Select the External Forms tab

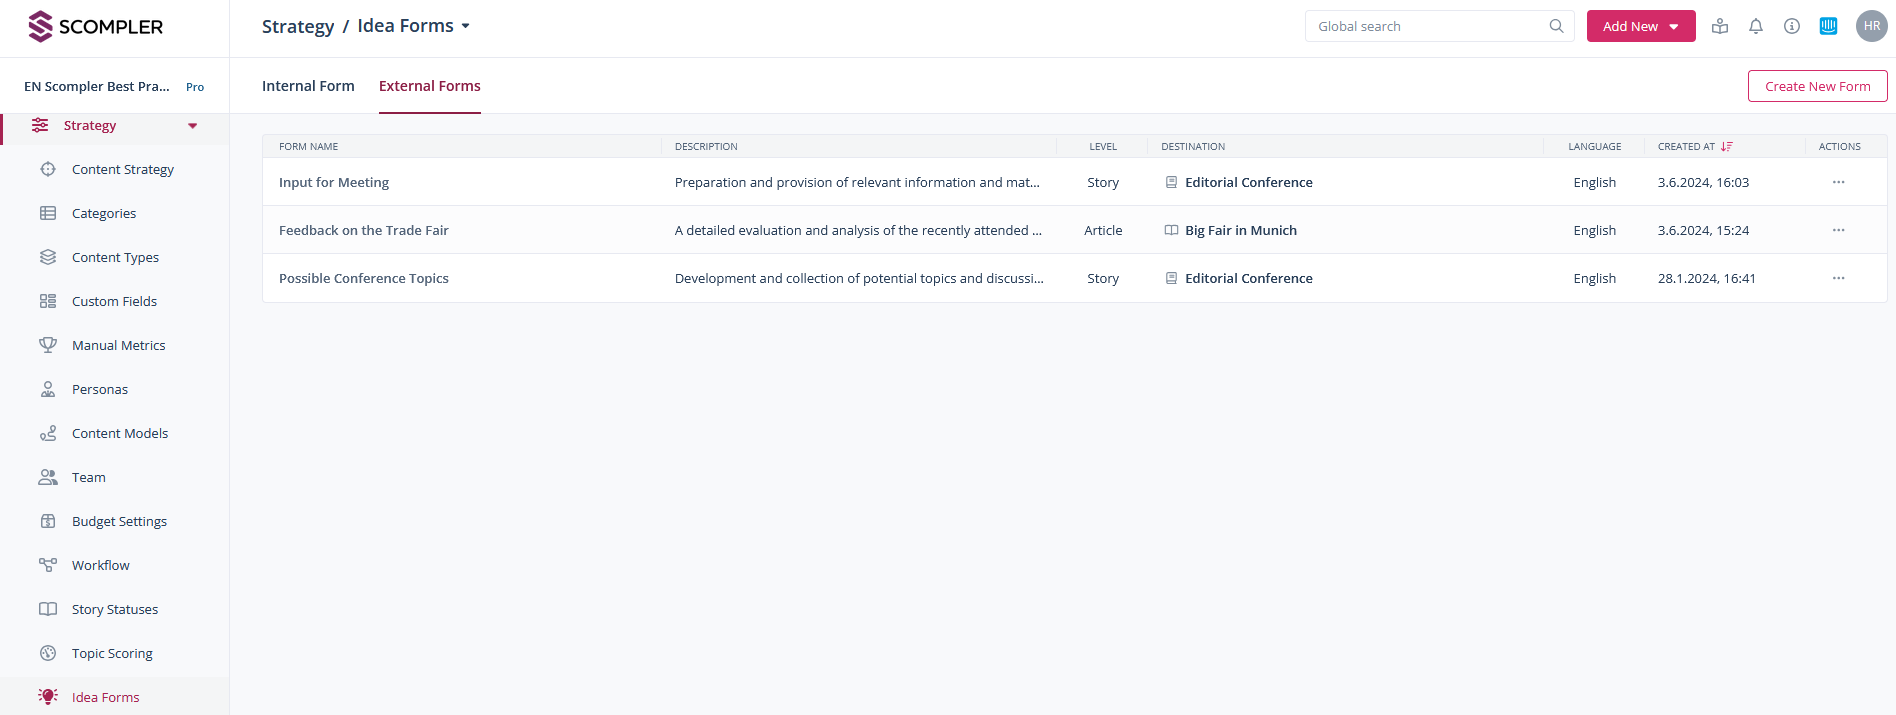coord(429,86)
